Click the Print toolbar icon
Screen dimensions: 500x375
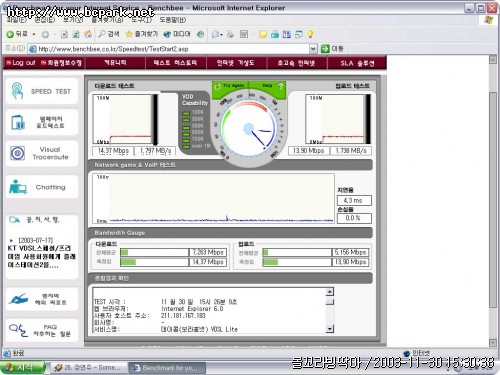click(x=230, y=34)
